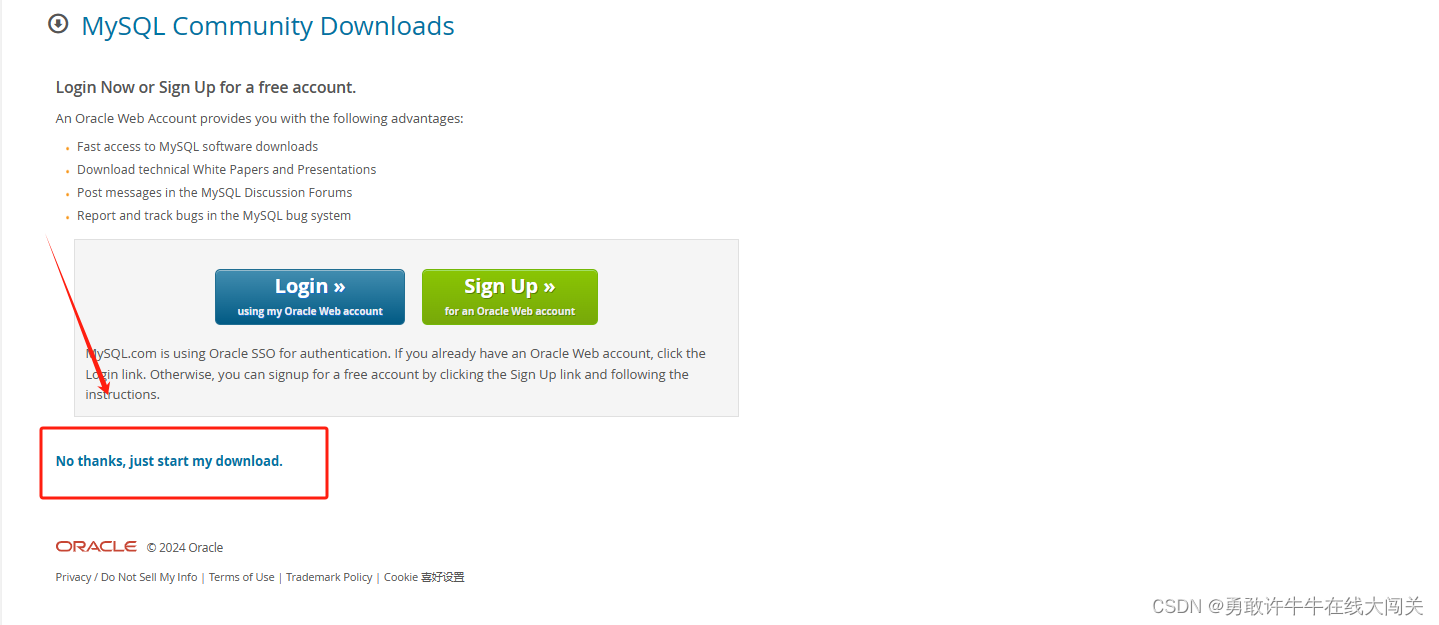Open the Terms of Use link

click(241, 577)
